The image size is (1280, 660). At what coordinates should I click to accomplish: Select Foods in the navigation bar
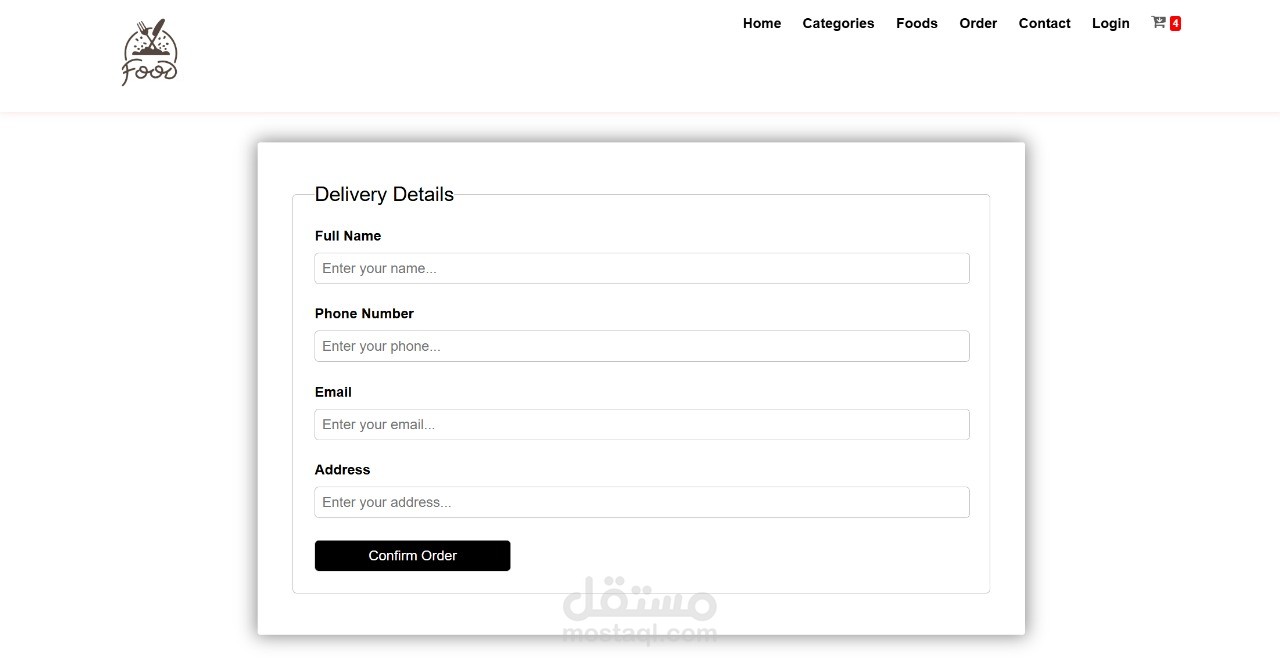click(x=917, y=23)
